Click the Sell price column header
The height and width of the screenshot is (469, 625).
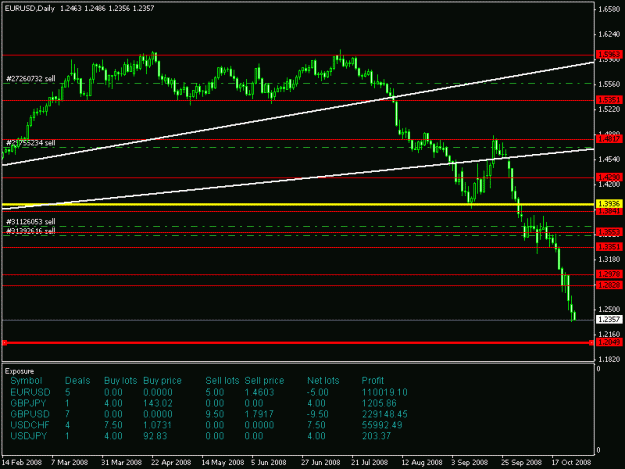pyautogui.click(x=264, y=381)
